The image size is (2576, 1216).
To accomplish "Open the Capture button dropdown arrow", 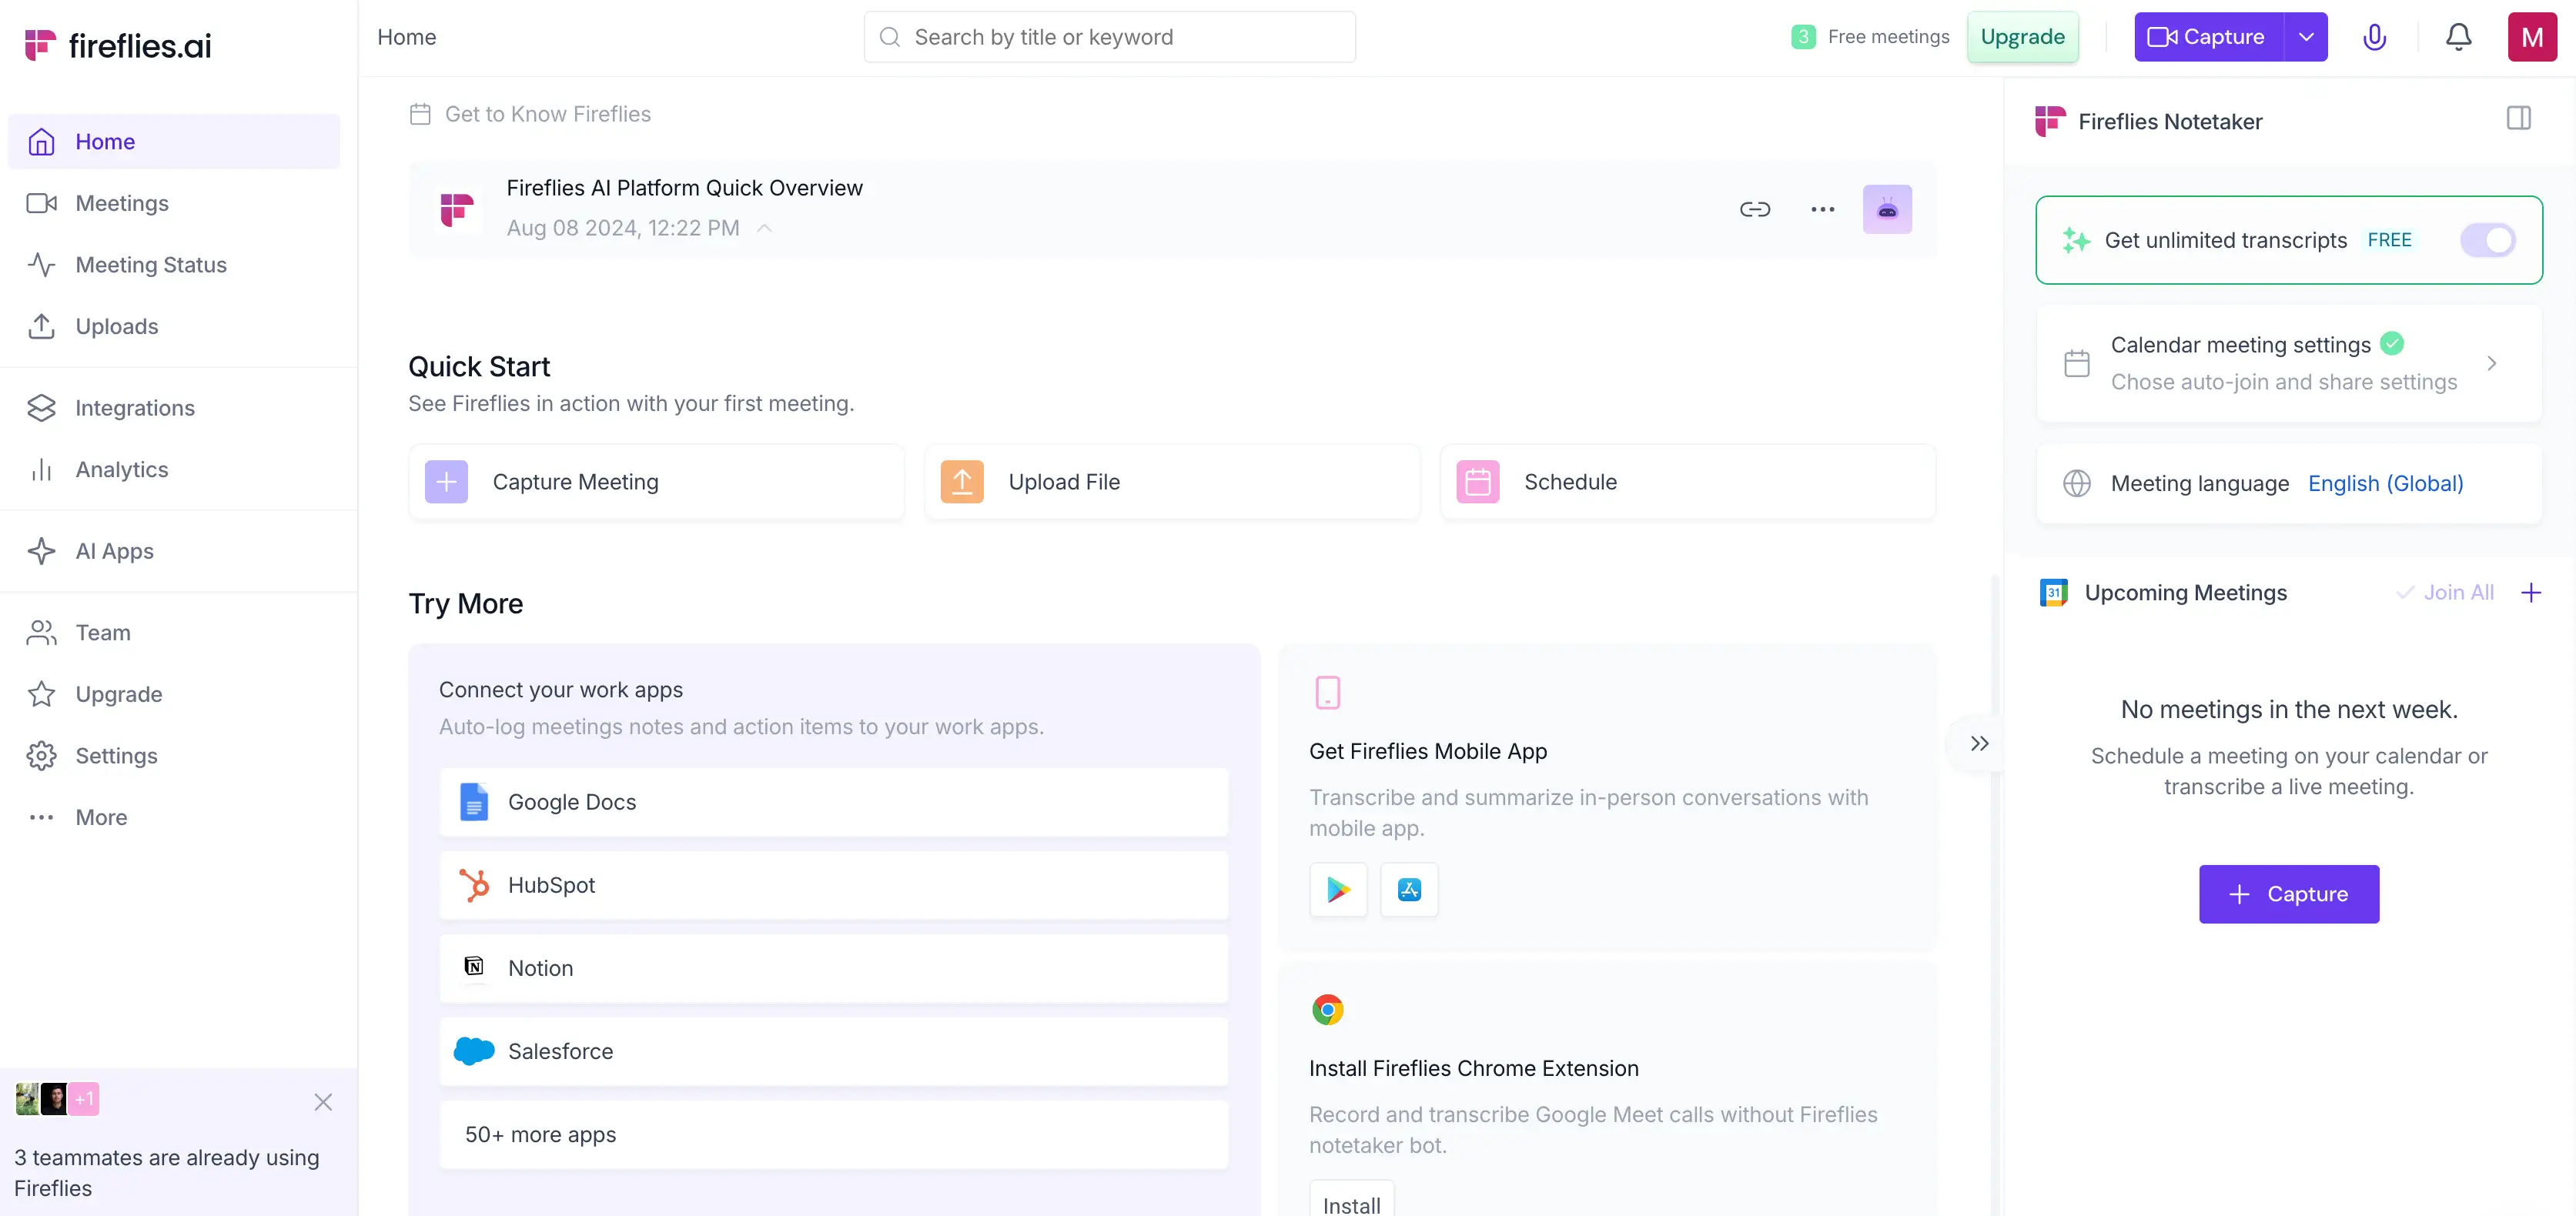I will pyautogui.click(x=2306, y=37).
